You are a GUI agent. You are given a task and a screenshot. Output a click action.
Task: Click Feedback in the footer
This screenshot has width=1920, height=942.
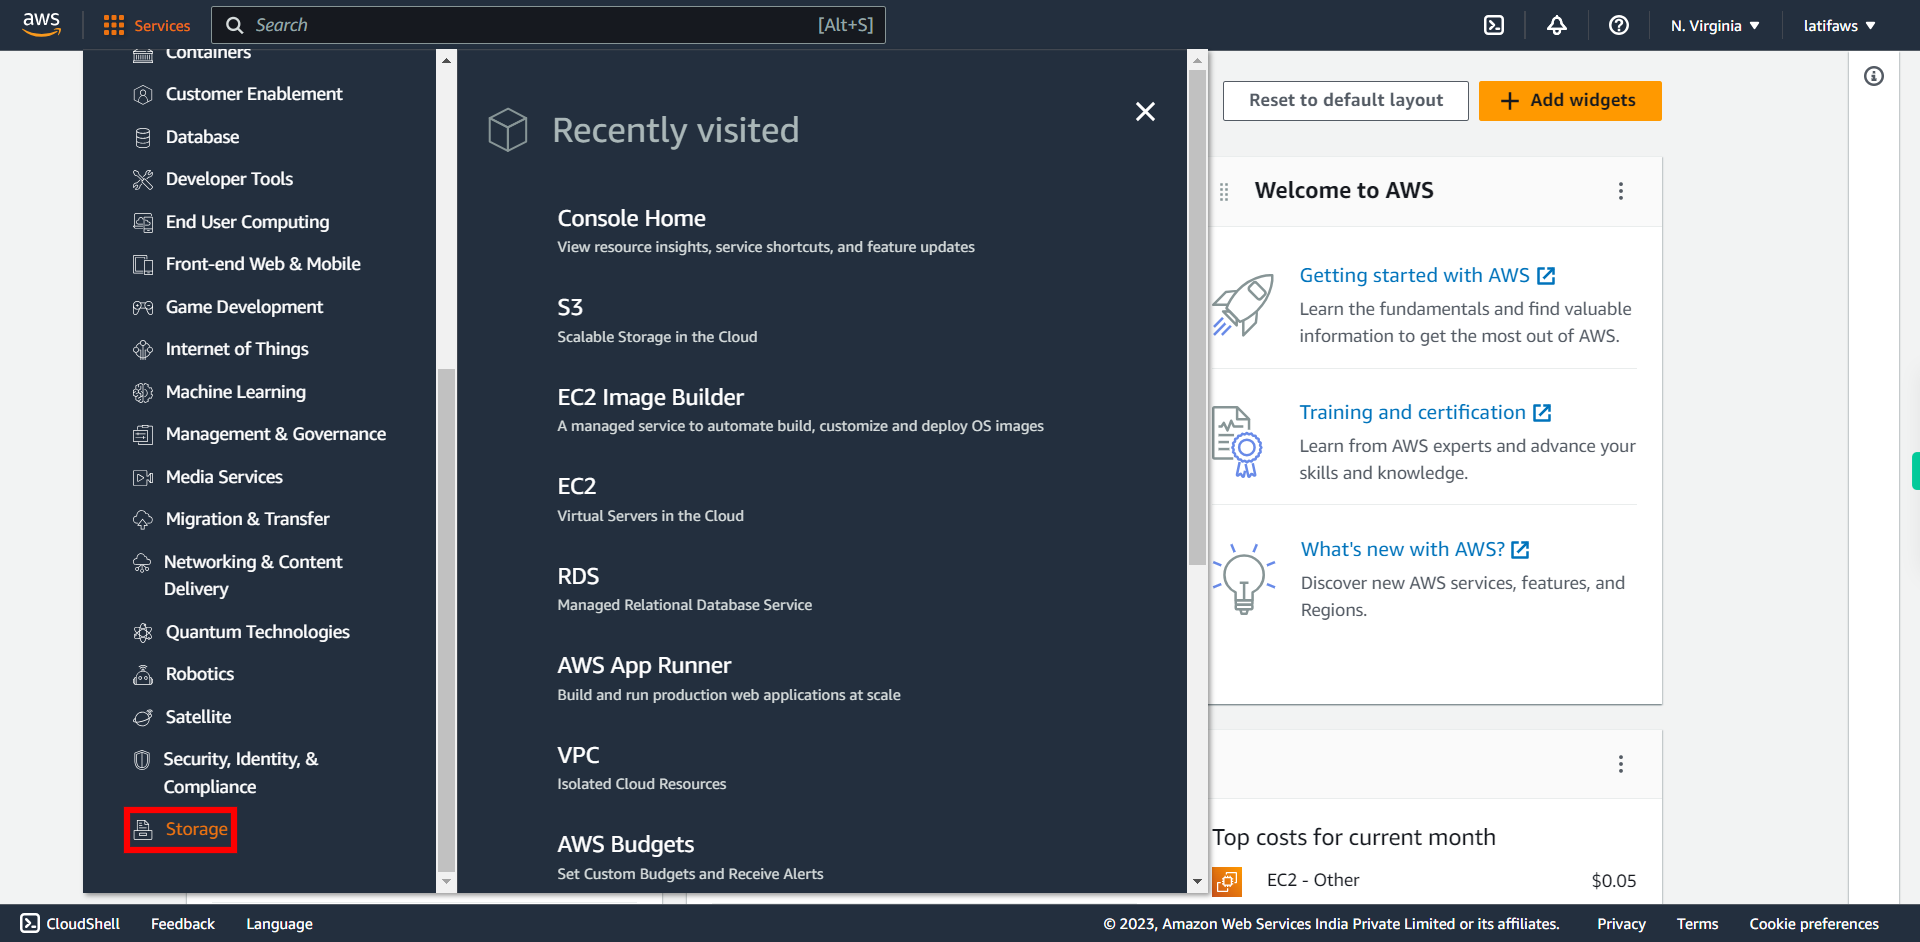[183, 924]
